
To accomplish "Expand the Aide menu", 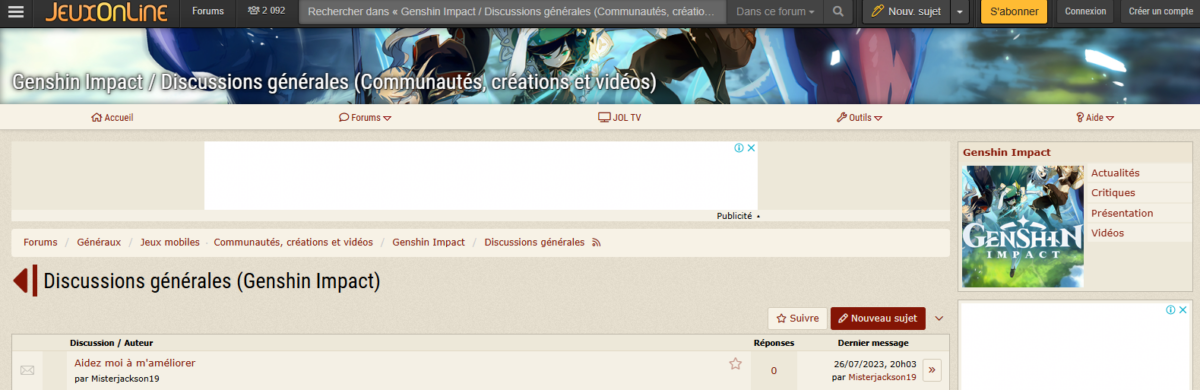I will [1095, 117].
